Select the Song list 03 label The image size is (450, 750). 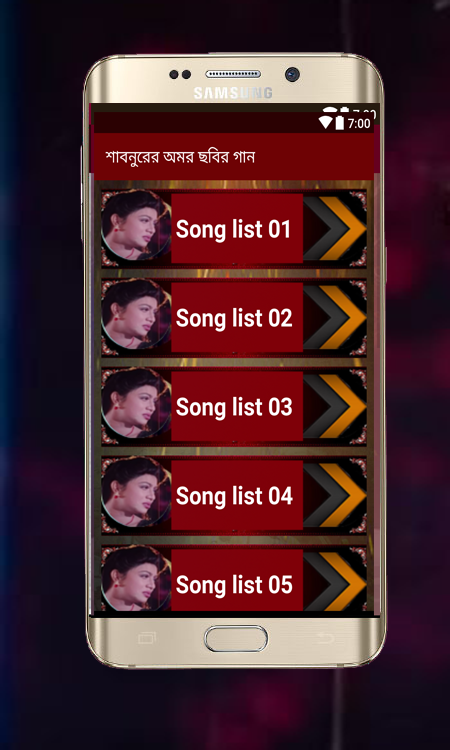point(234,407)
